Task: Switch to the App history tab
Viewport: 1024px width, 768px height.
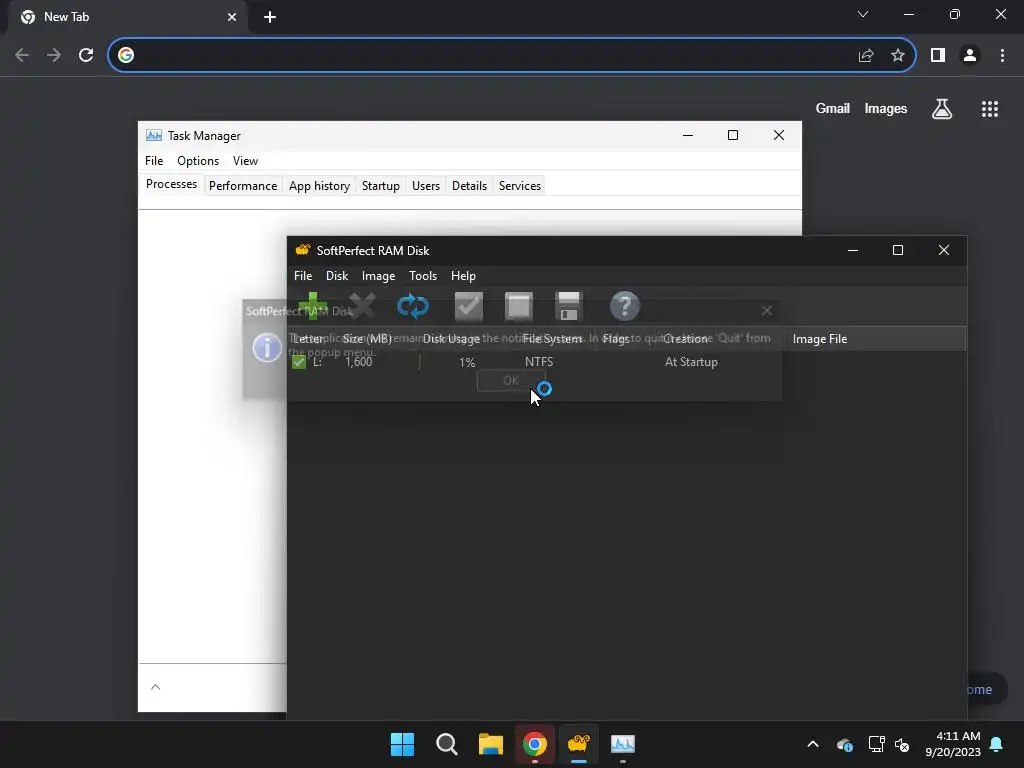Action: click(319, 186)
